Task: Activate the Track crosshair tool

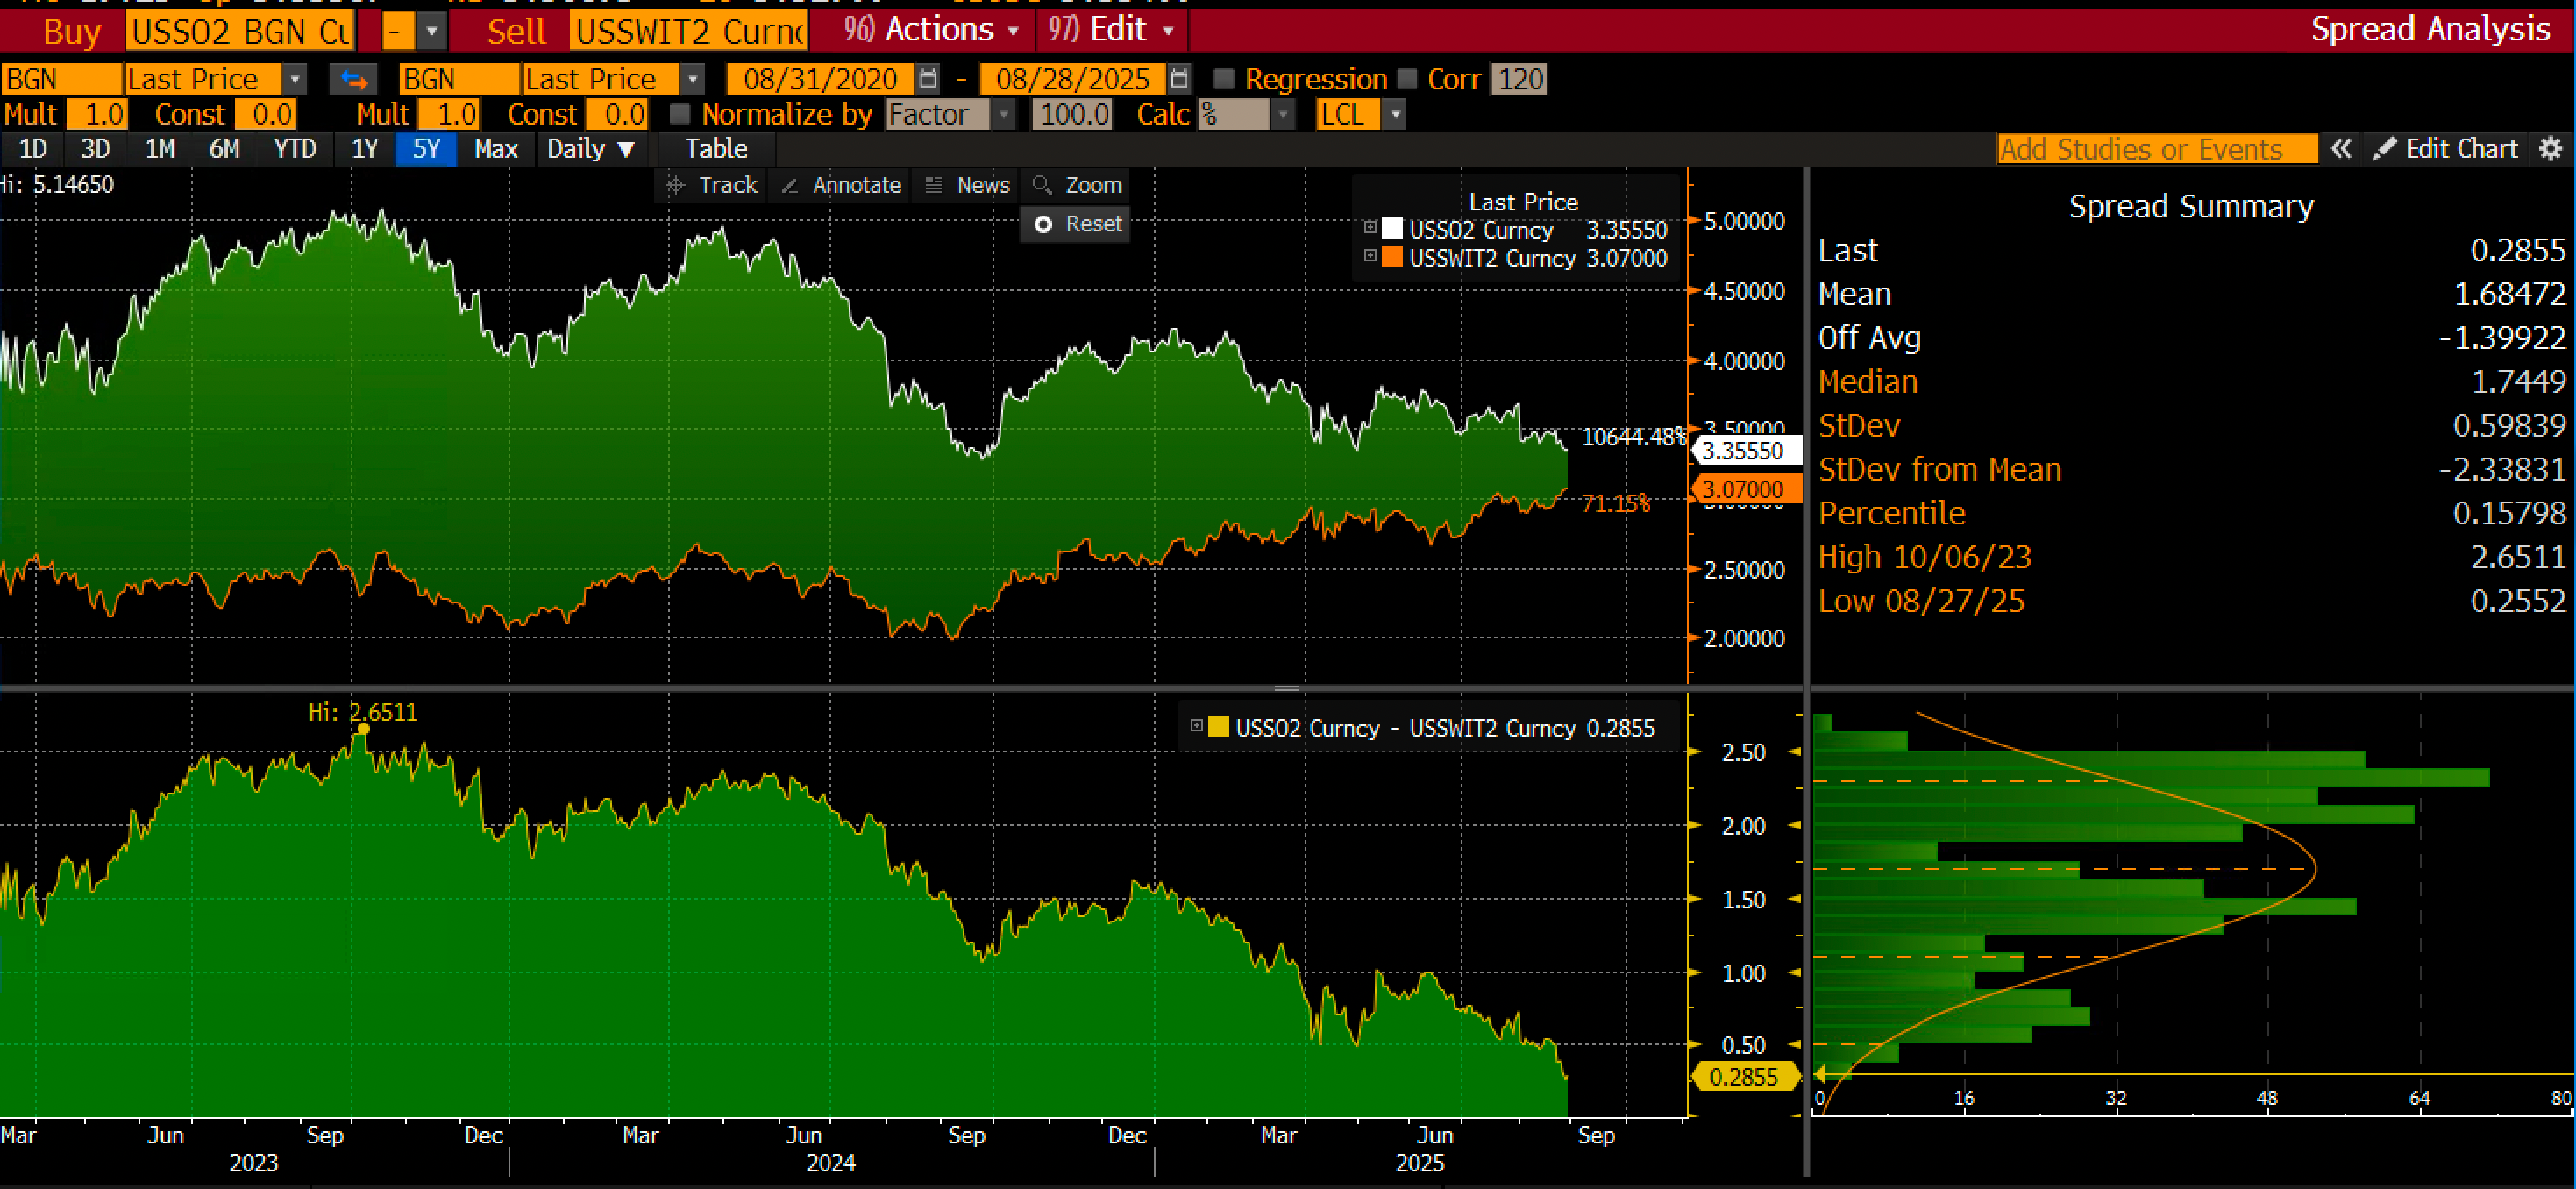Action: [712, 185]
